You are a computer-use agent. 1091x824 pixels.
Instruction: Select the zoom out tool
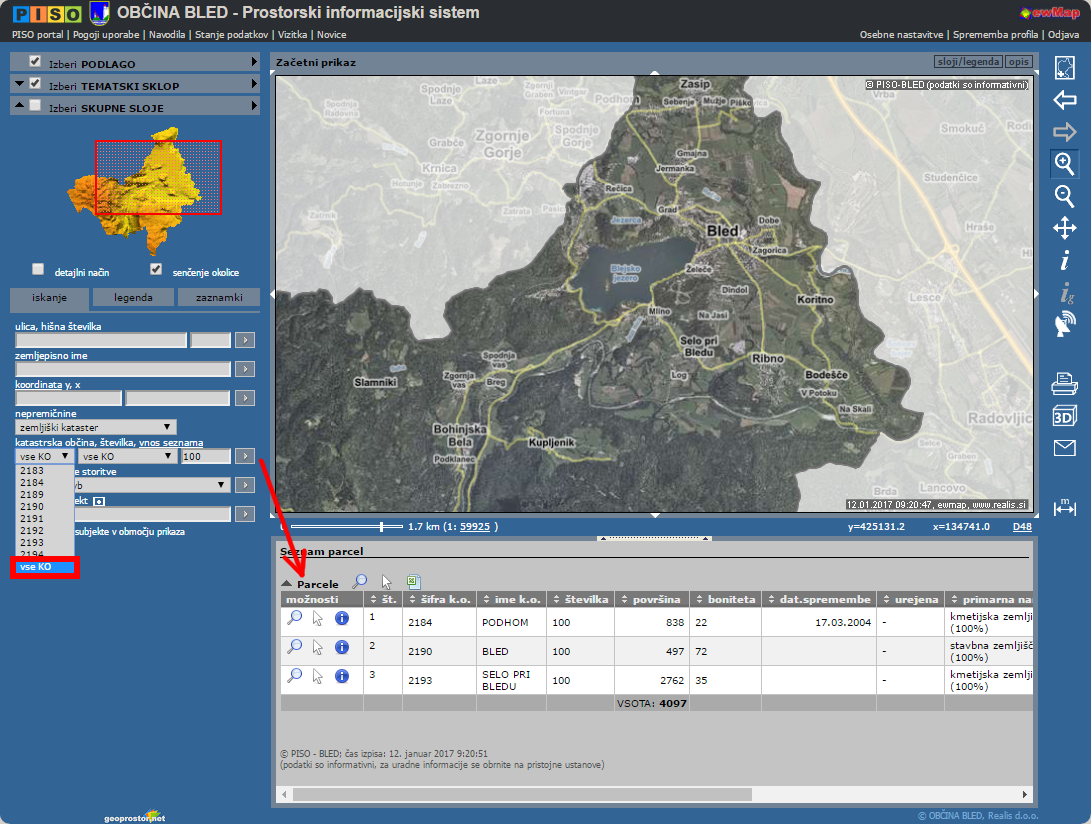coord(1064,196)
